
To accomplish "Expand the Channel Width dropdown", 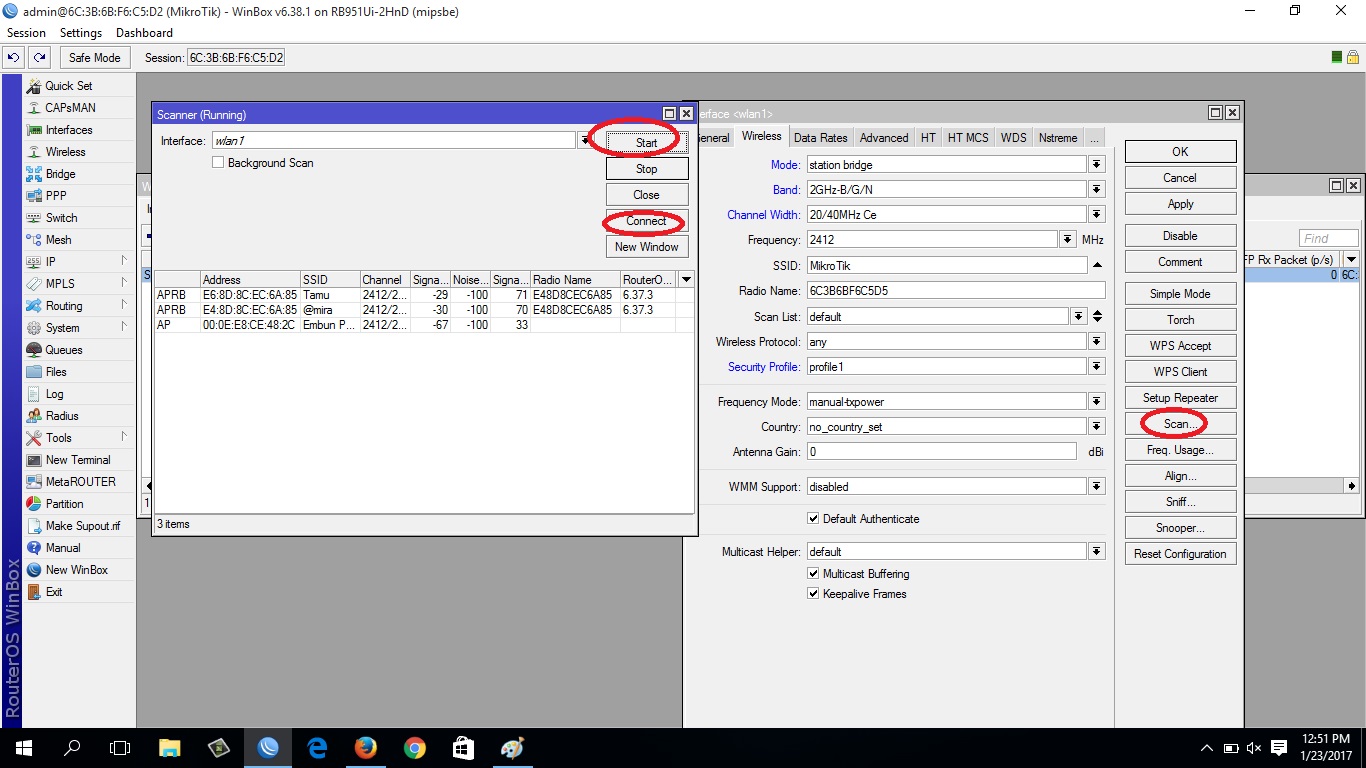I will click(1097, 215).
